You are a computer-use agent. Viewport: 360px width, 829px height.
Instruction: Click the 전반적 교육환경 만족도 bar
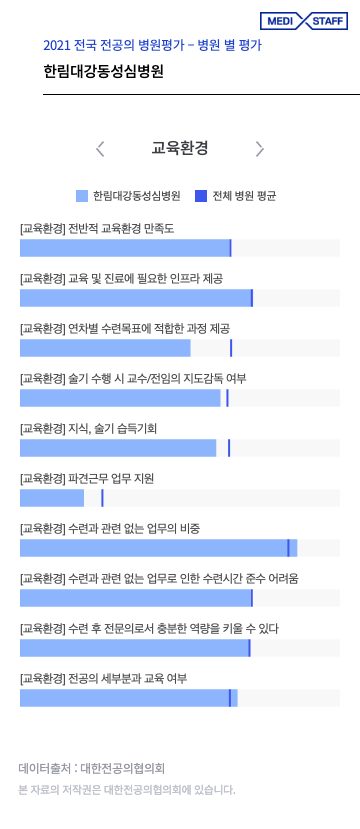(x=180, y=248)
